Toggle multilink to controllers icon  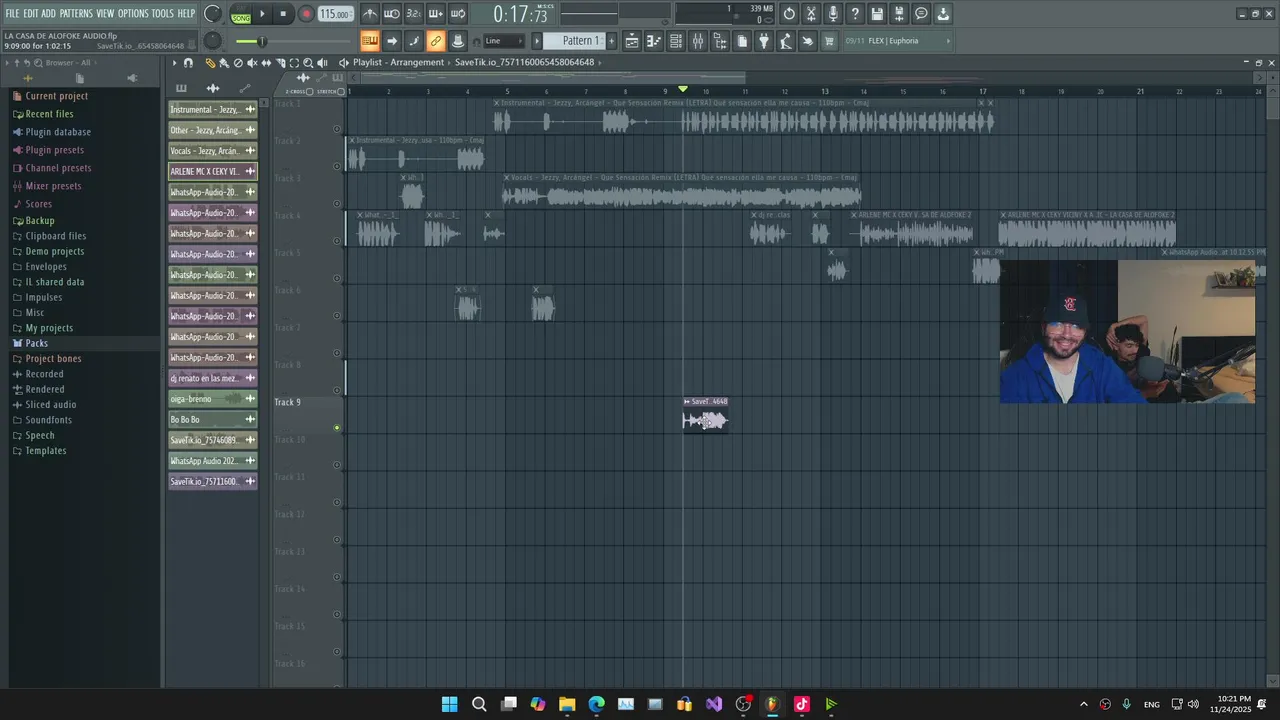[x=436, y=41]
